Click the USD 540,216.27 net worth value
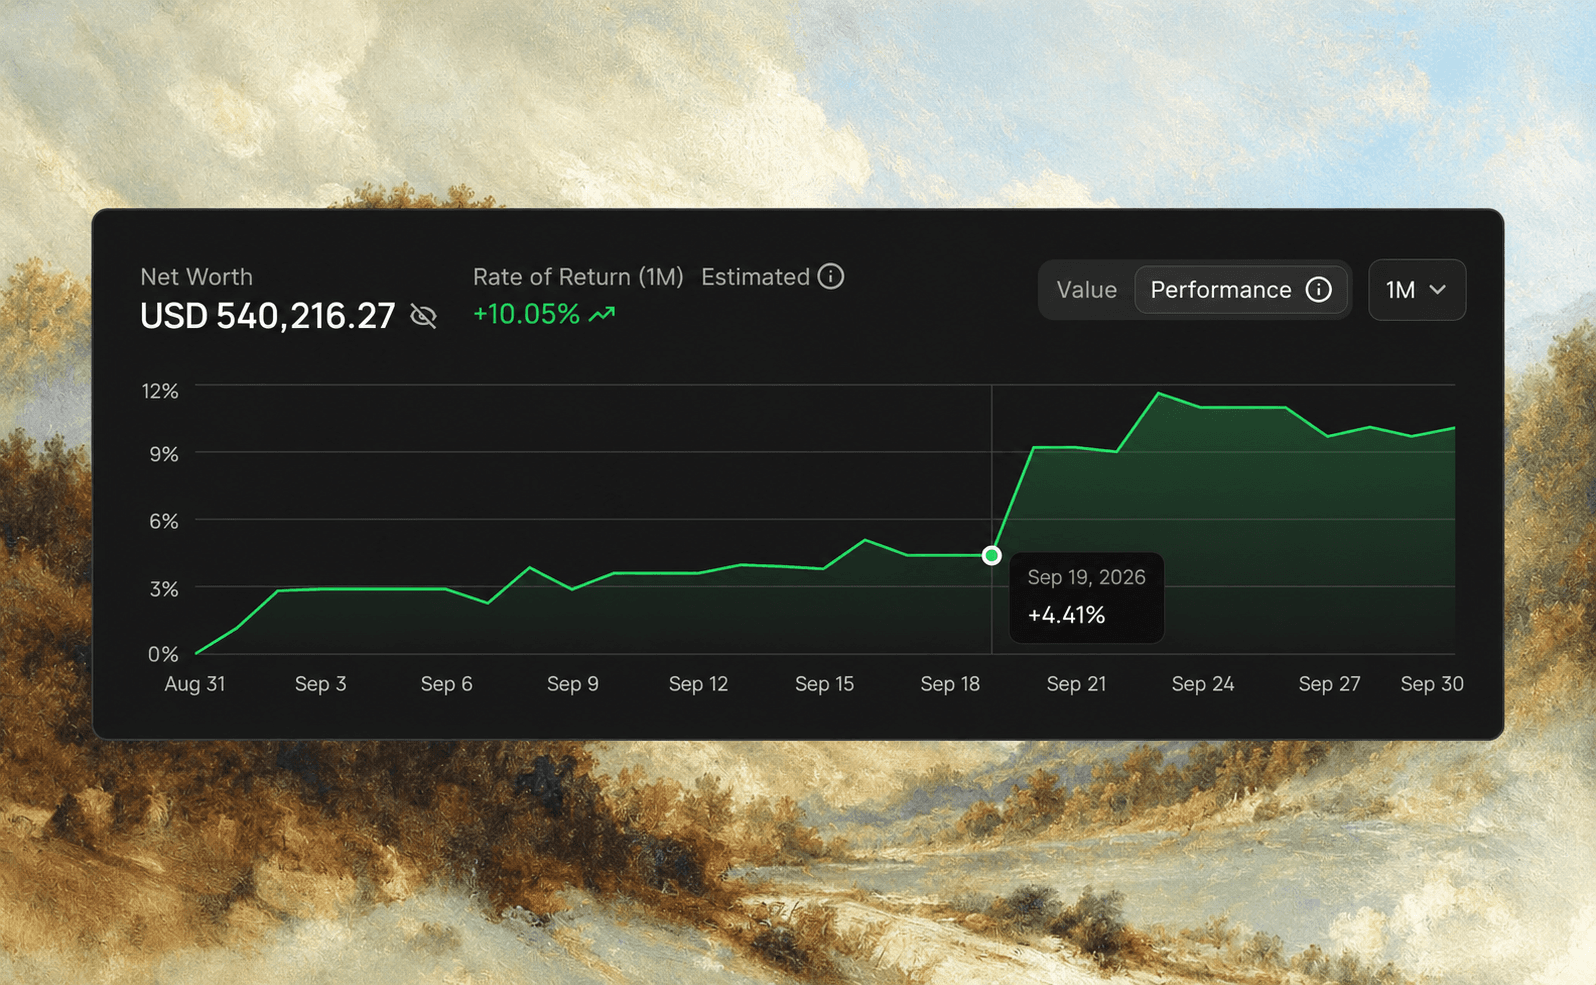 pos(268,316)
